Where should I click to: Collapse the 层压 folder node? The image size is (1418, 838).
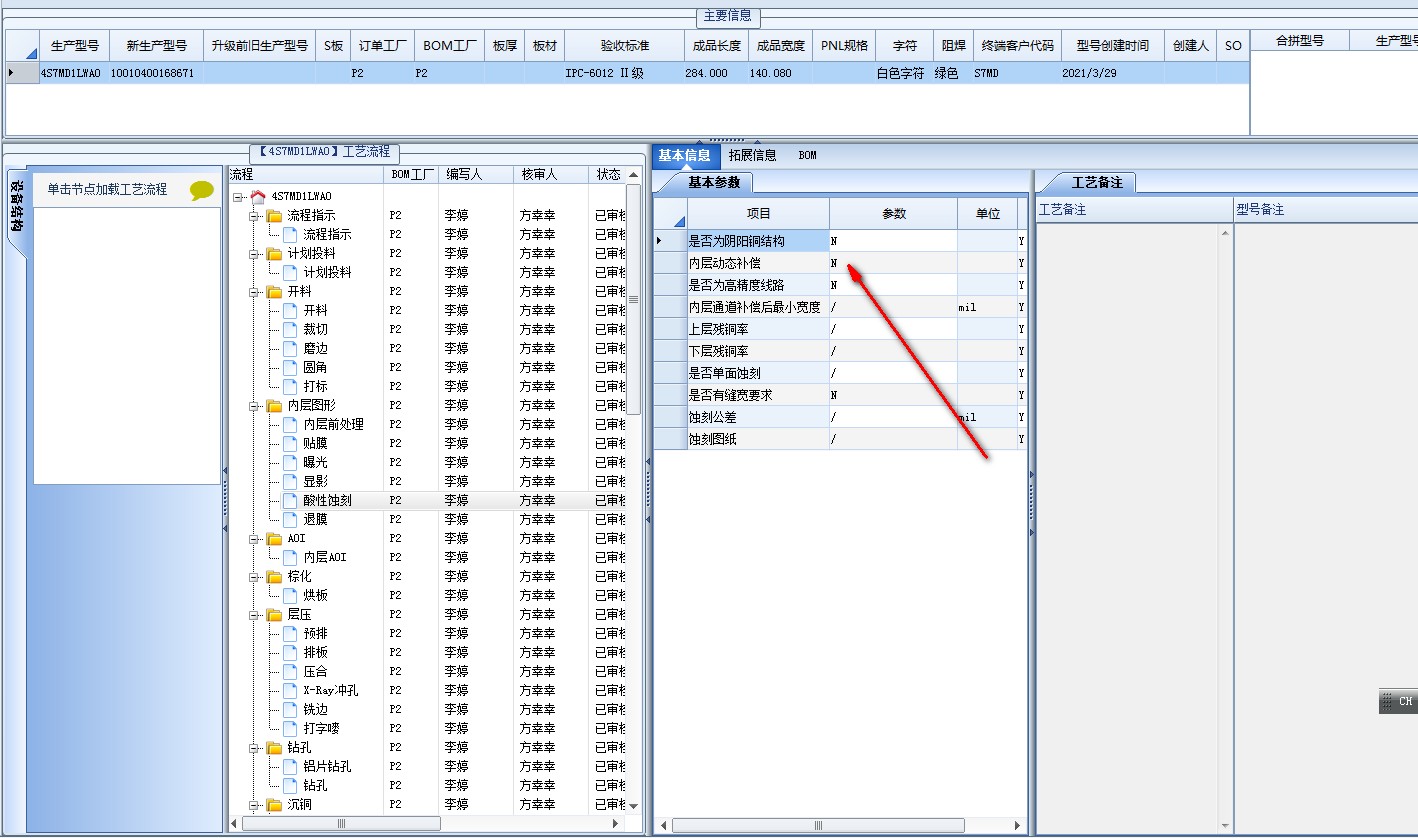tap(254, 615)
